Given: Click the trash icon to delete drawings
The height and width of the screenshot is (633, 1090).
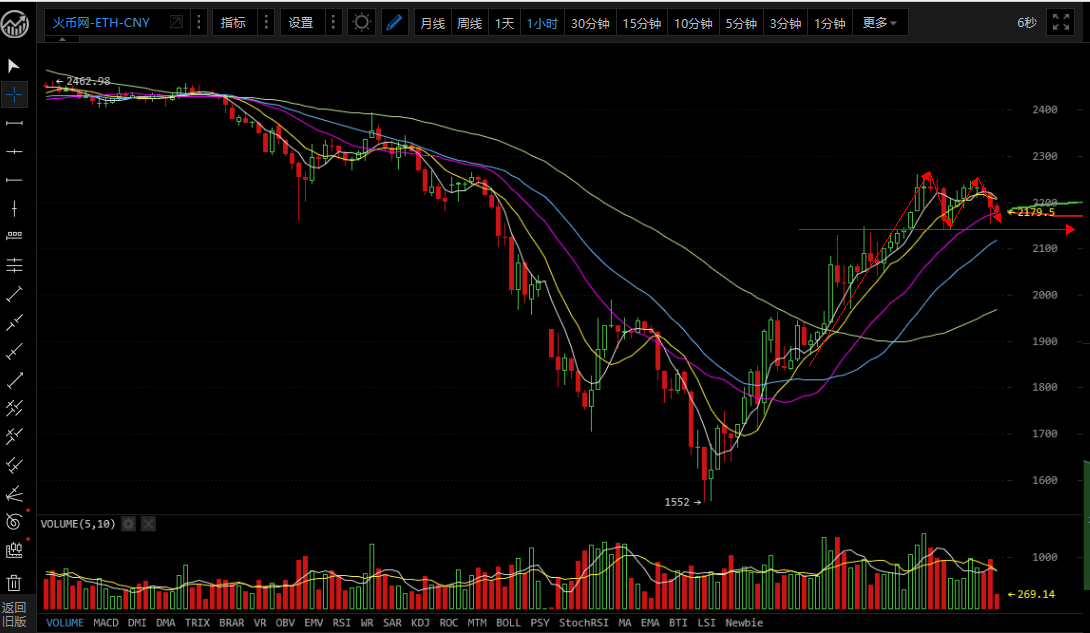Looking at the screenshot, I should 14,582.
